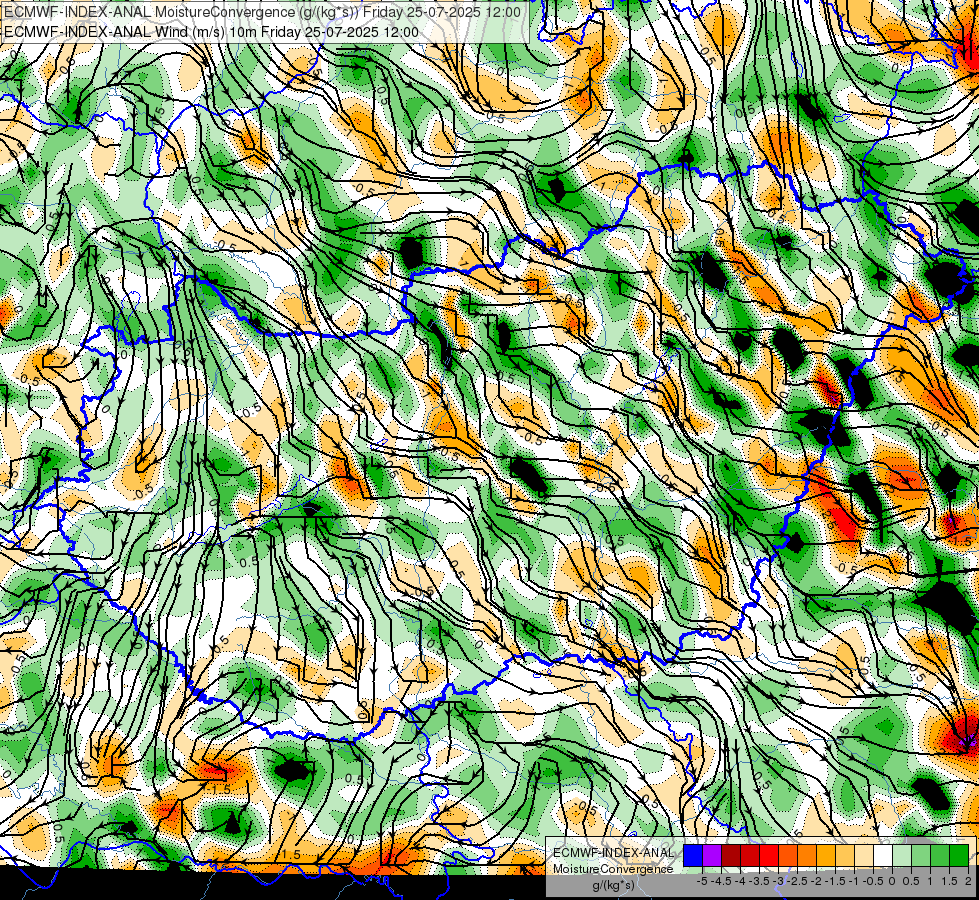The width and height of the screenshot is (979, 900).
Task: Pick the darkest green legend swatch before 2
Action: coord(959,855)
